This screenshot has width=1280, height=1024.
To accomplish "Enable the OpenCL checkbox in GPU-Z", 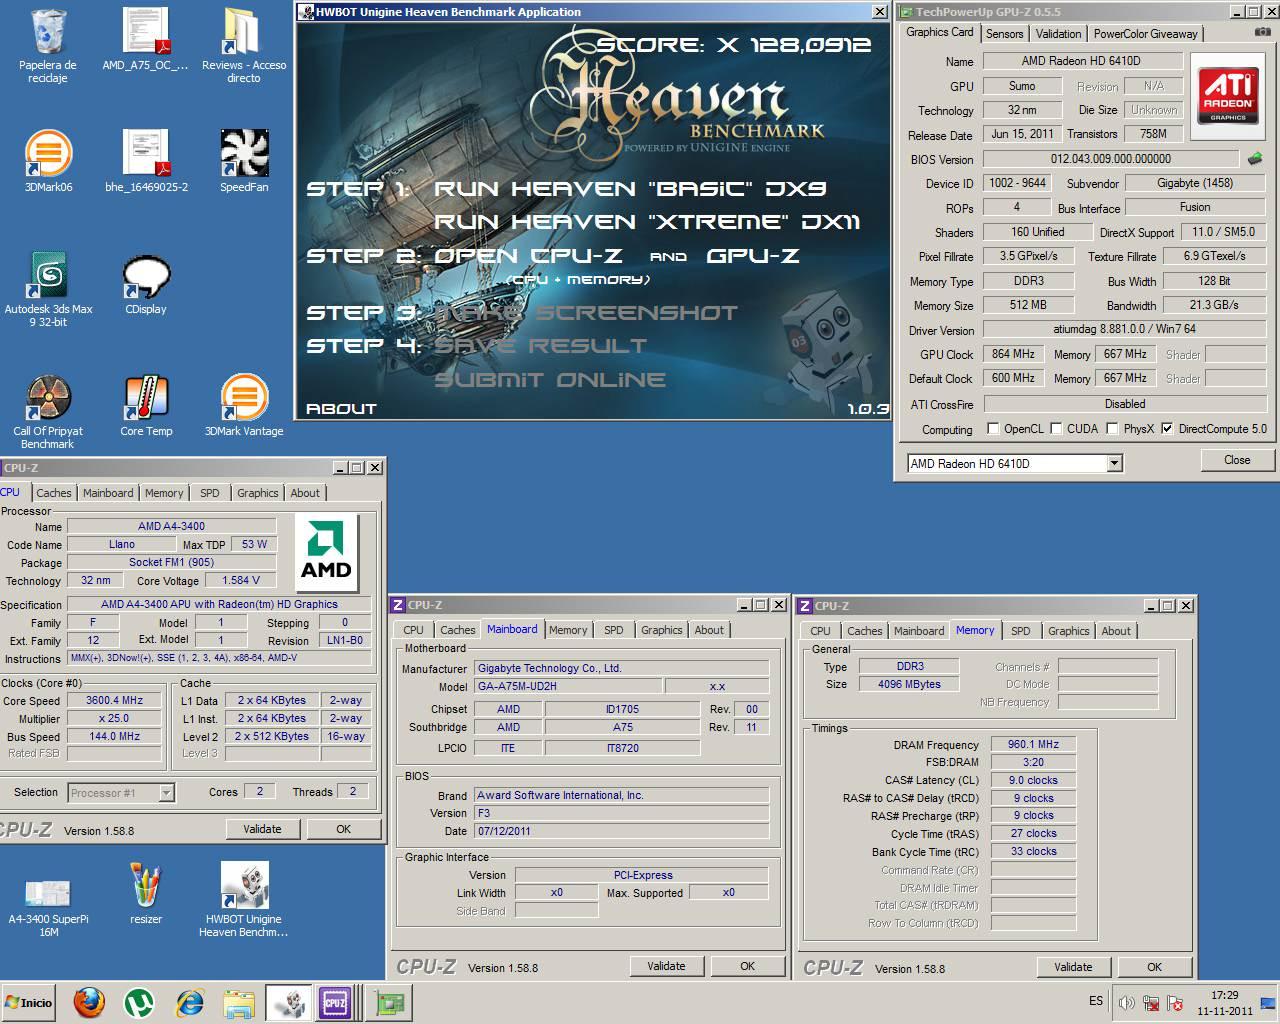I will click(993, 428).
